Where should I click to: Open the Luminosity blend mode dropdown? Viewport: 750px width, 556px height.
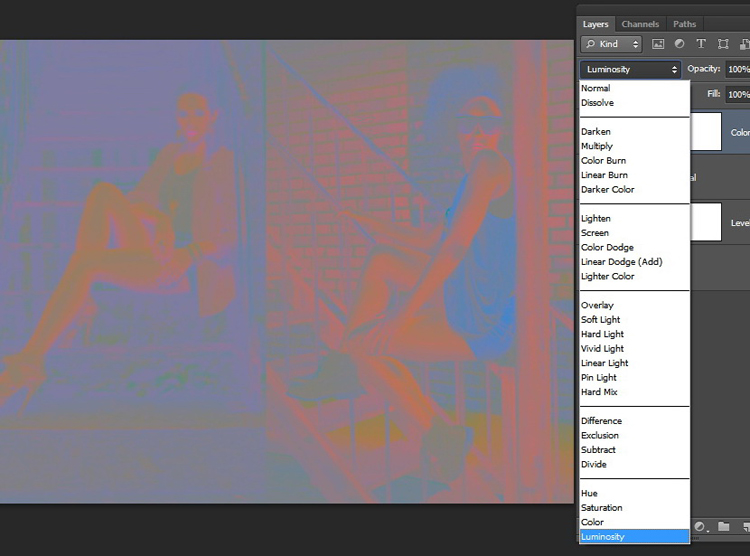tap(630, 69)
